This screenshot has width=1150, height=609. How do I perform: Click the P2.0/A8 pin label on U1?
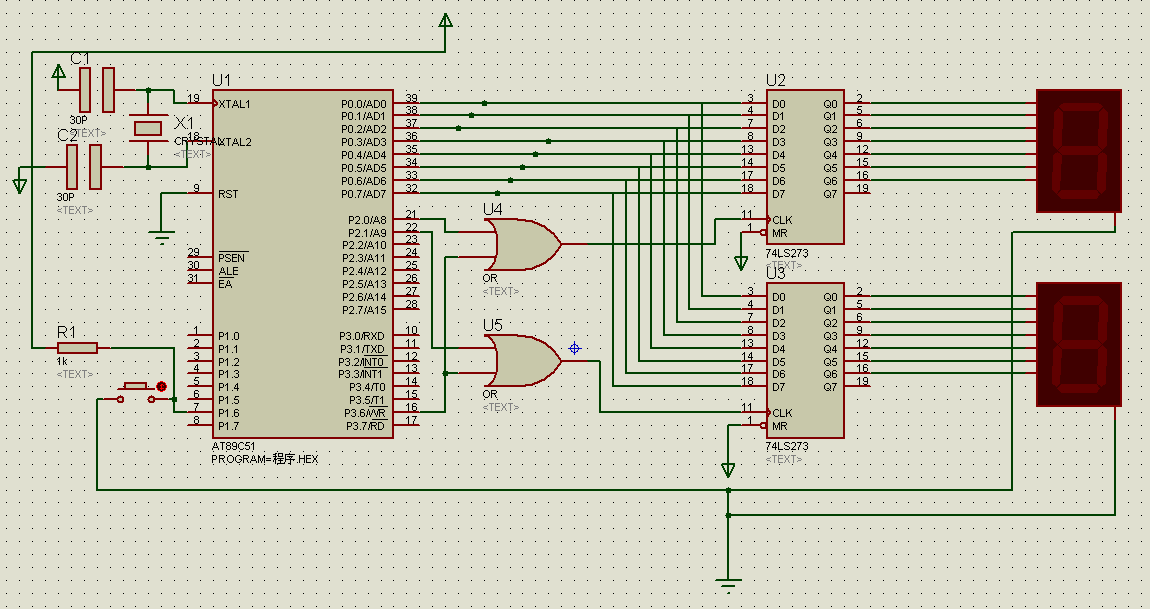coord(367,220)
